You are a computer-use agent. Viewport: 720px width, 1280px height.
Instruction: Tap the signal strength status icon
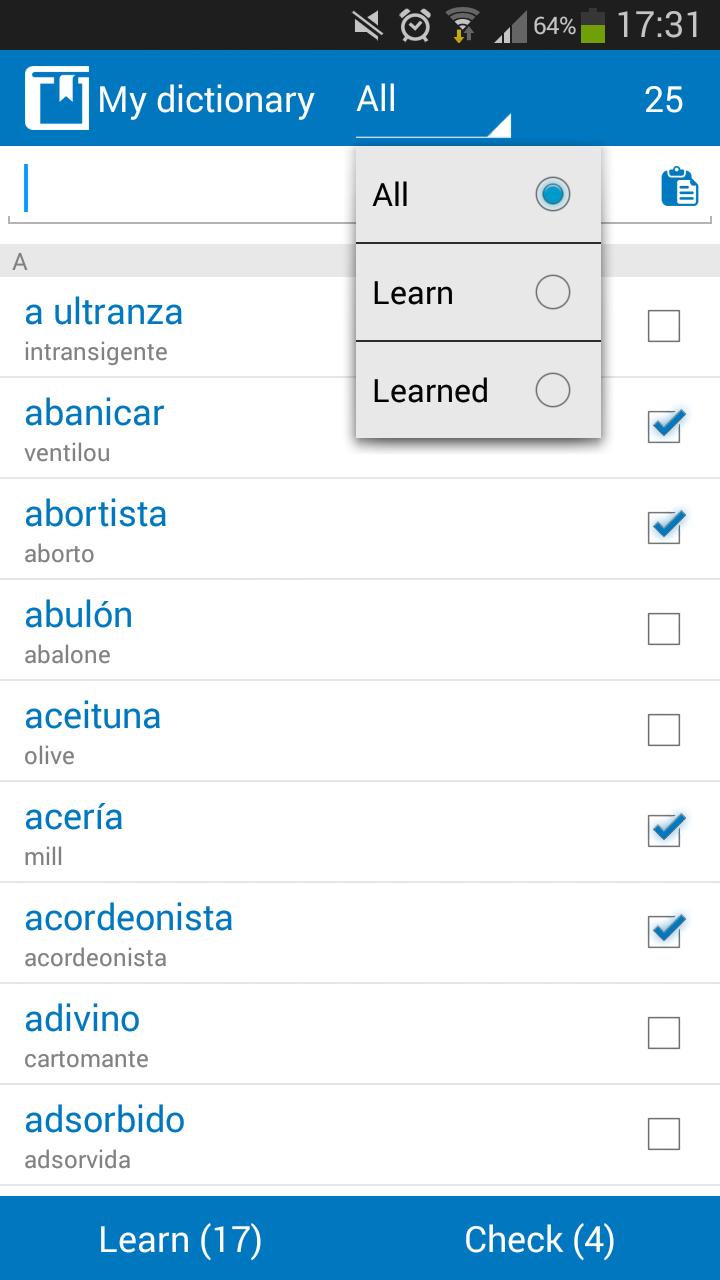click(511, 27)
